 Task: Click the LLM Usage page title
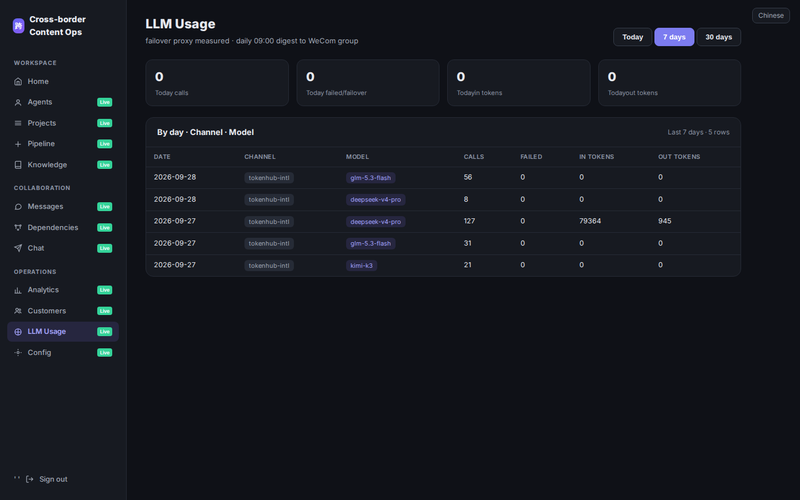click(x=180, y=24)
